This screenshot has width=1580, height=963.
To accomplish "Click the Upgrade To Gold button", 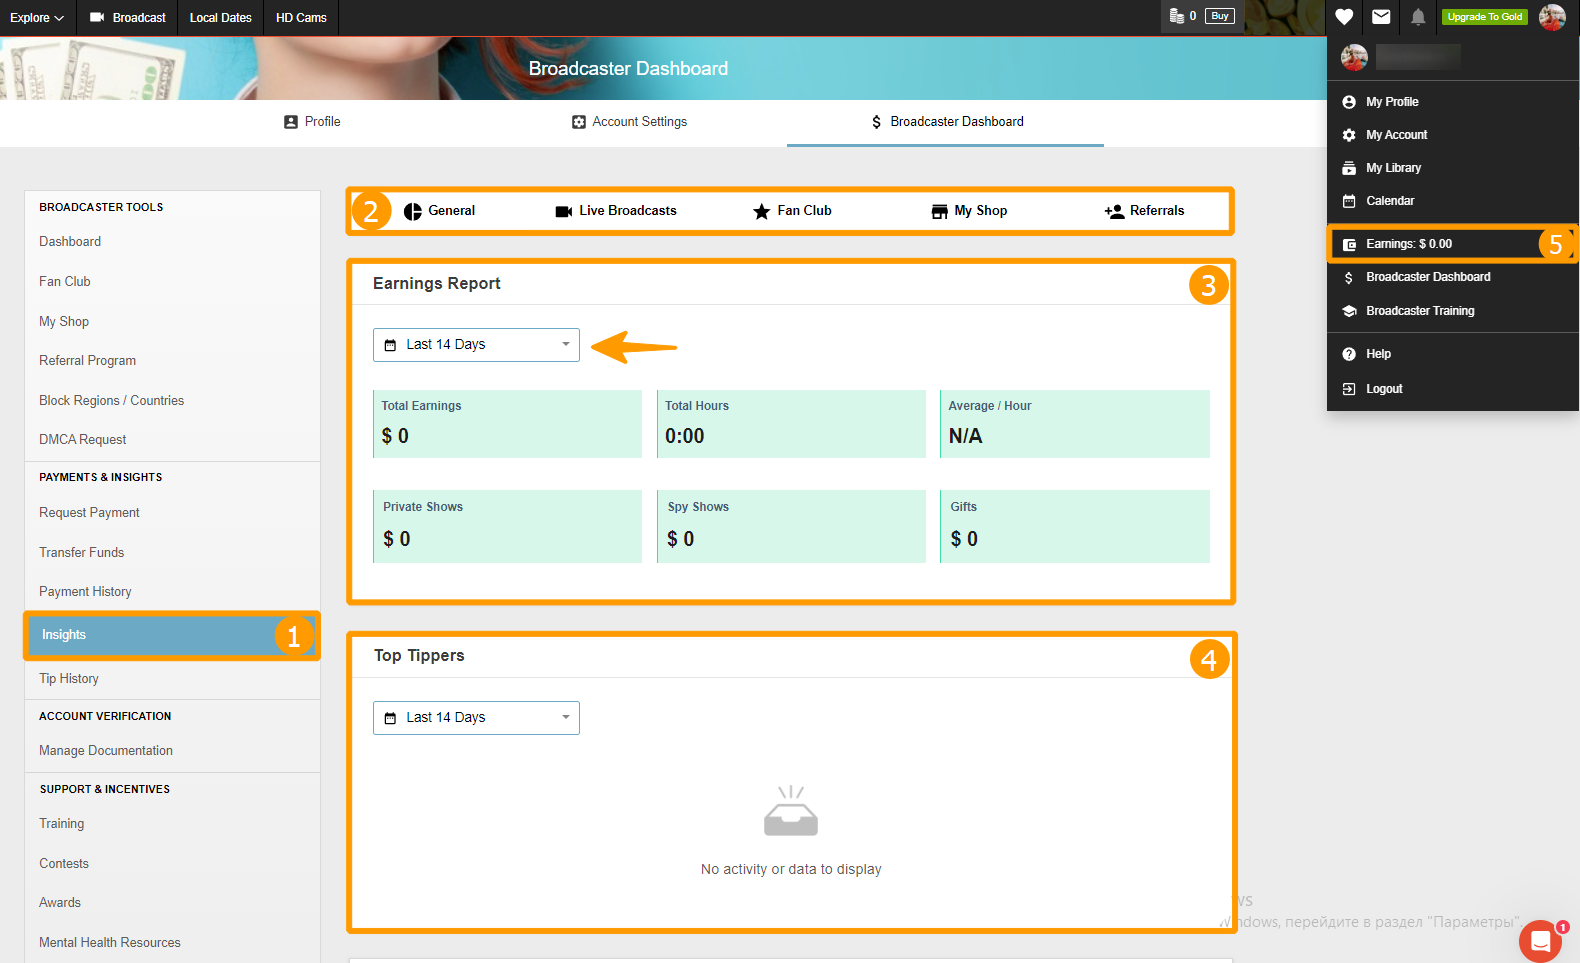I will pyautogui.click(x=1484, y=17).
